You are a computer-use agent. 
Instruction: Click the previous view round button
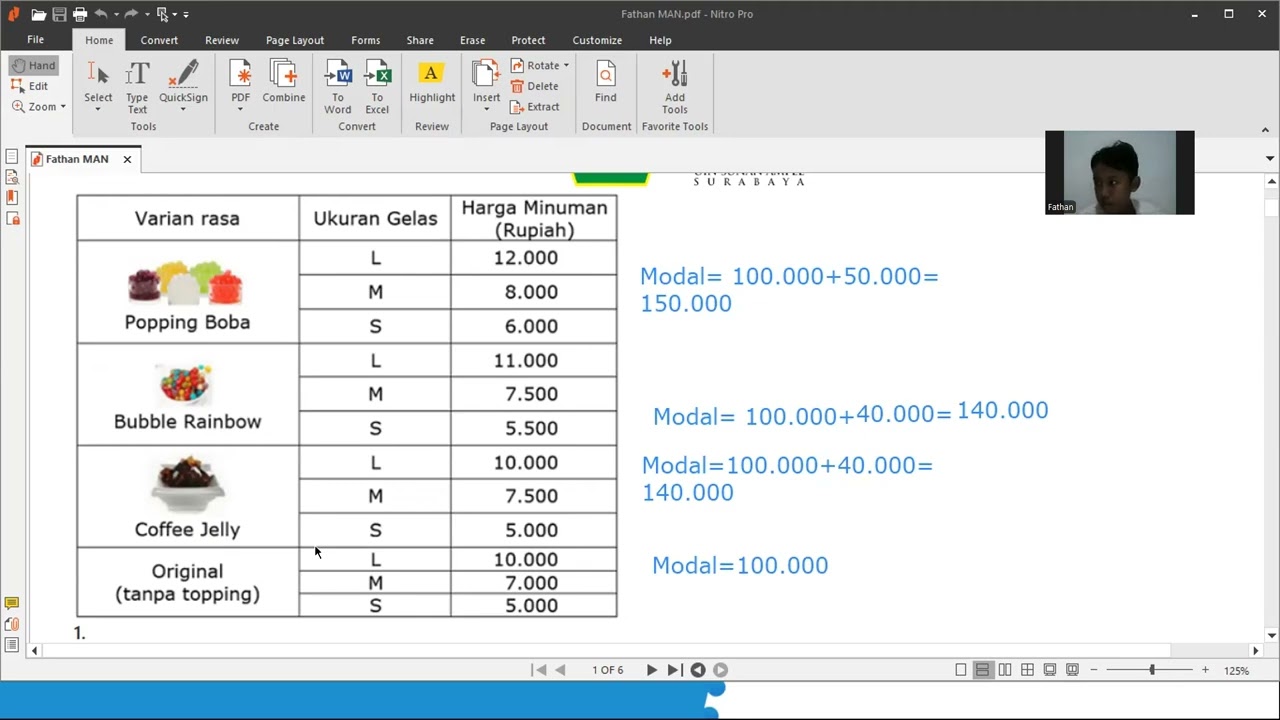(x=698, y=670)
